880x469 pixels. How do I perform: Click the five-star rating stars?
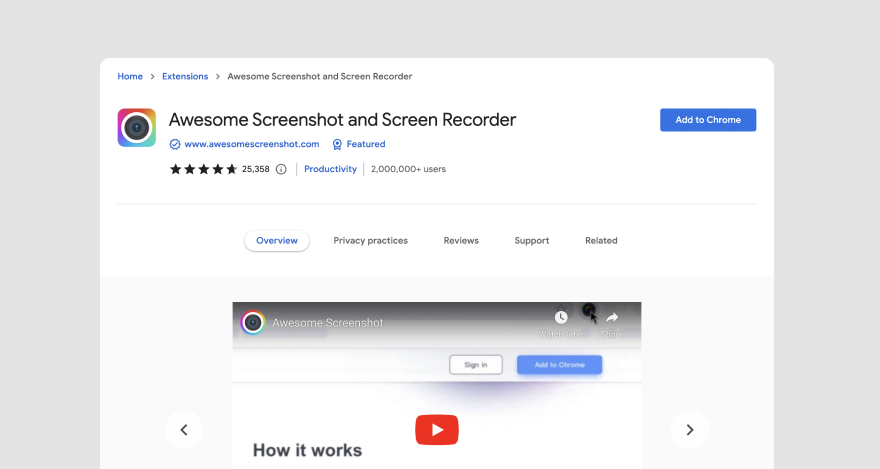click(x=203, y=169)
